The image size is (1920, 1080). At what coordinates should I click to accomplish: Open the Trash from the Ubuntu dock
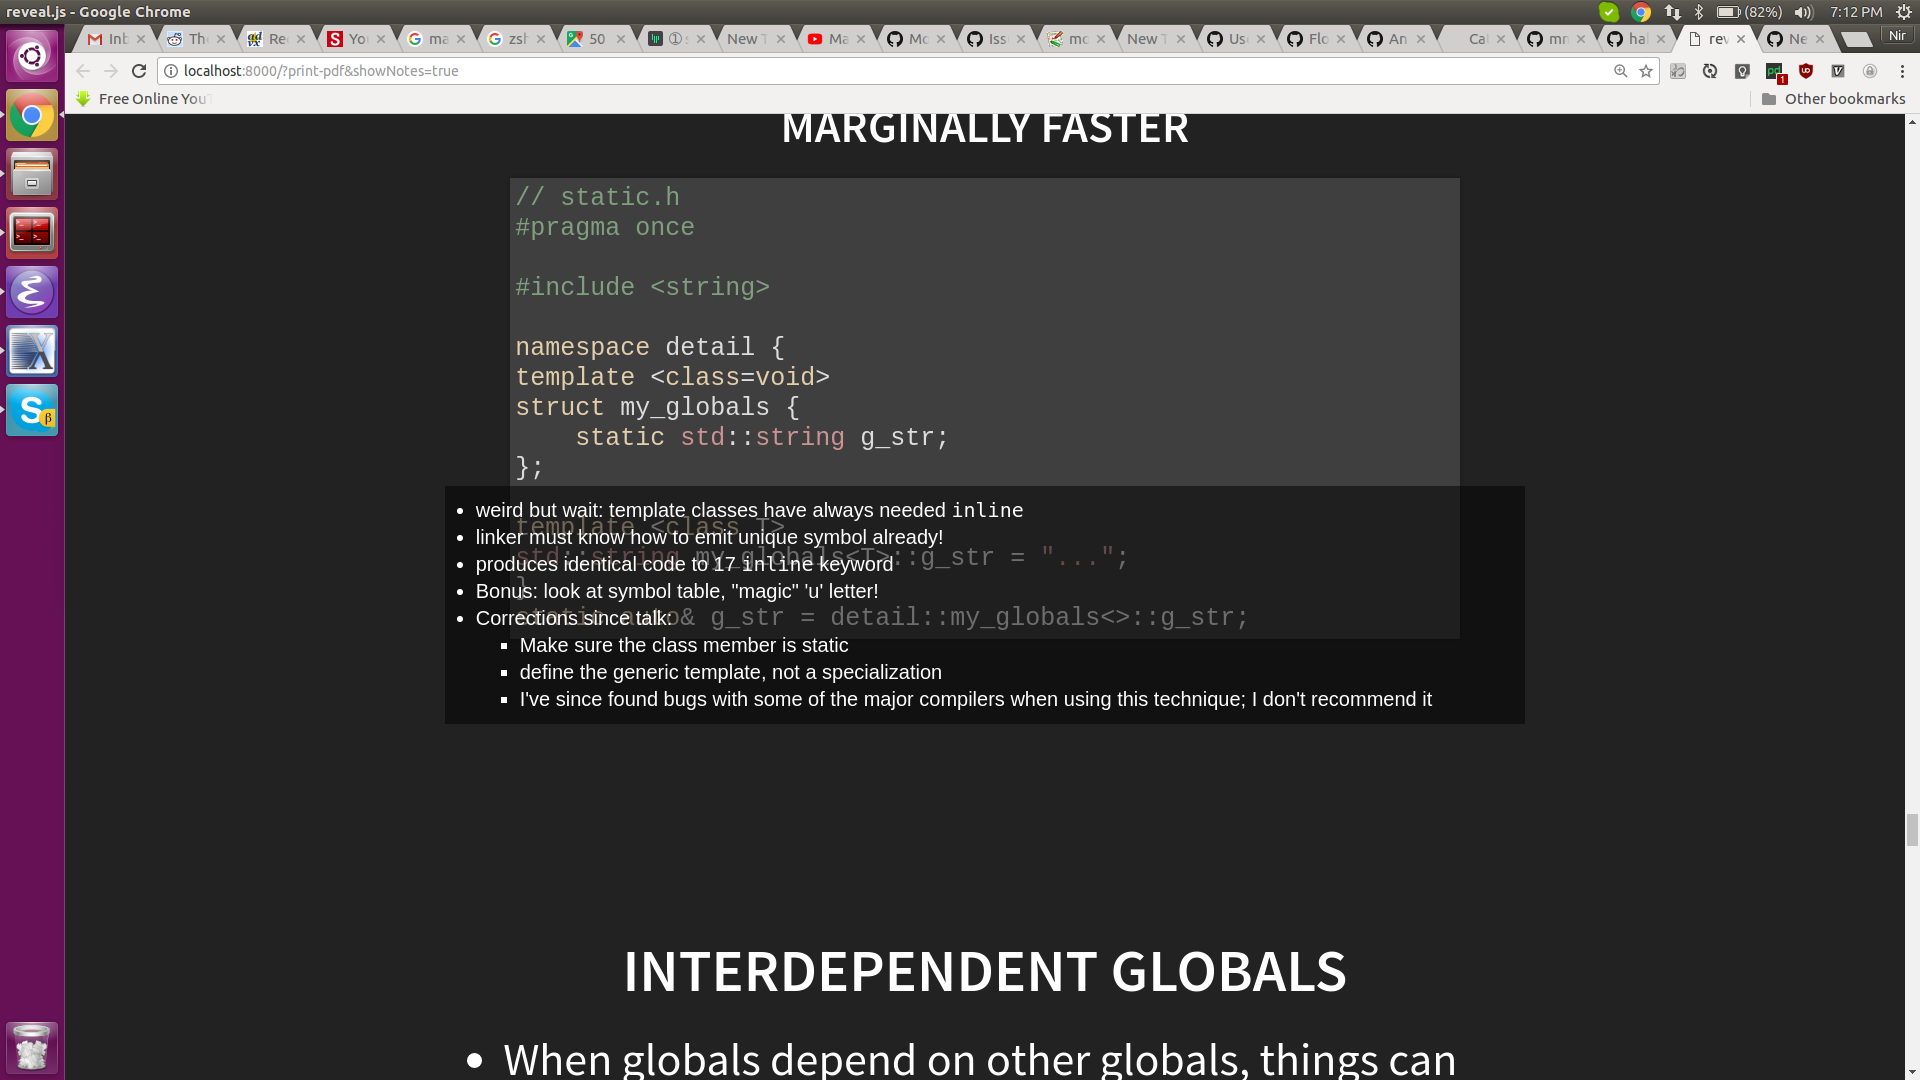[32, 1047]
